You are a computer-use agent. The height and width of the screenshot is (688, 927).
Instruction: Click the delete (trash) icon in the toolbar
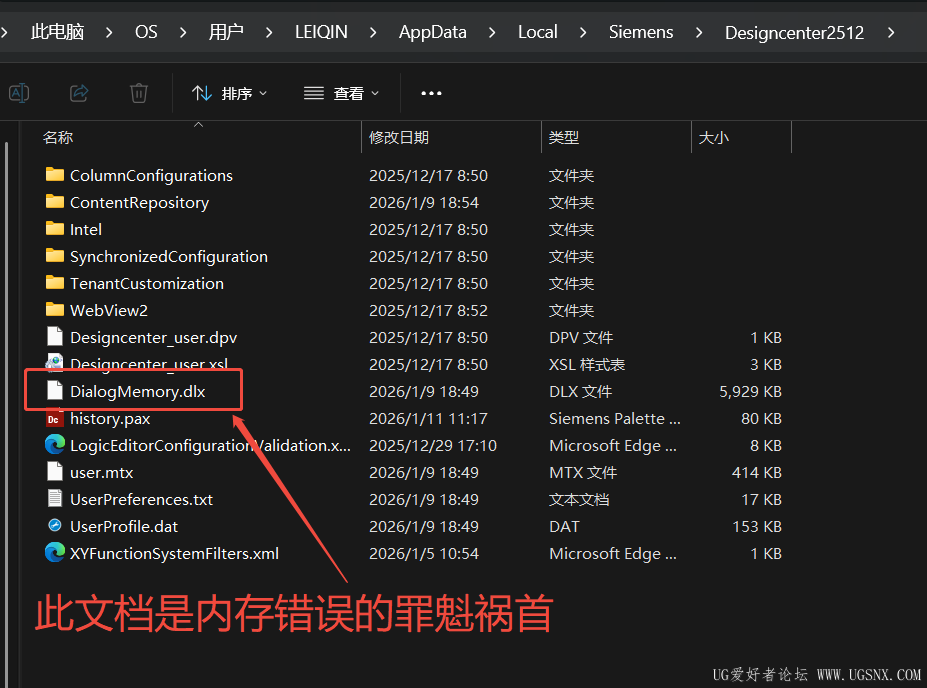pos(138,93)
